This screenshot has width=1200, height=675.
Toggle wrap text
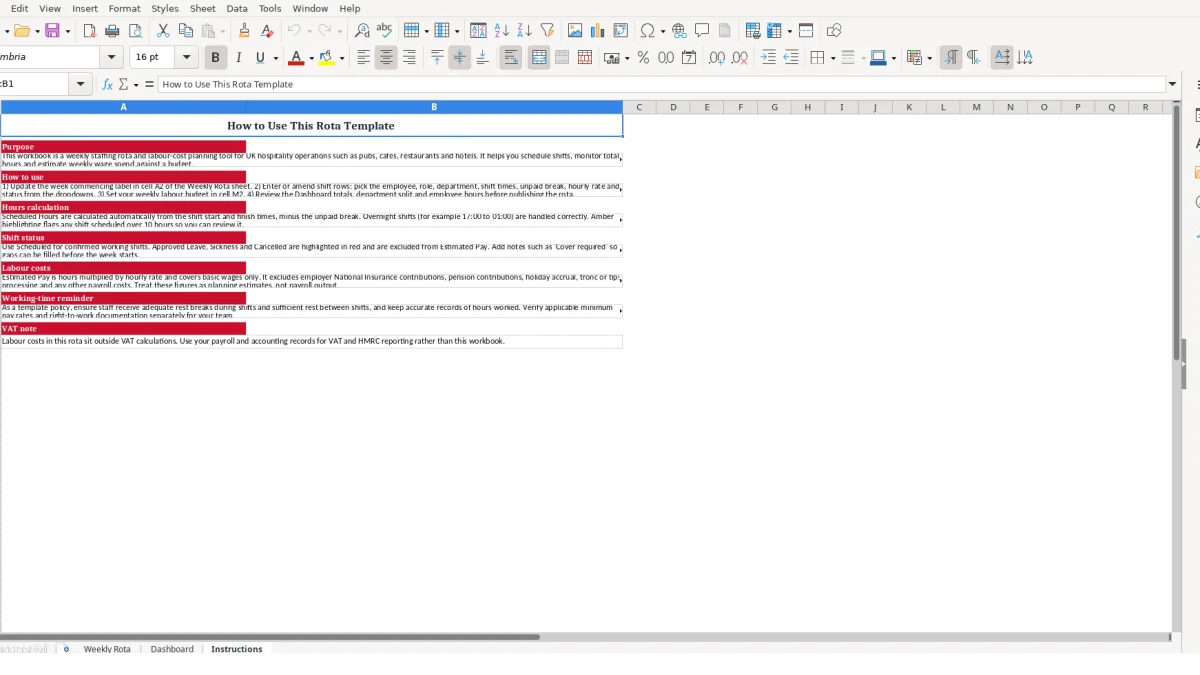510,58
